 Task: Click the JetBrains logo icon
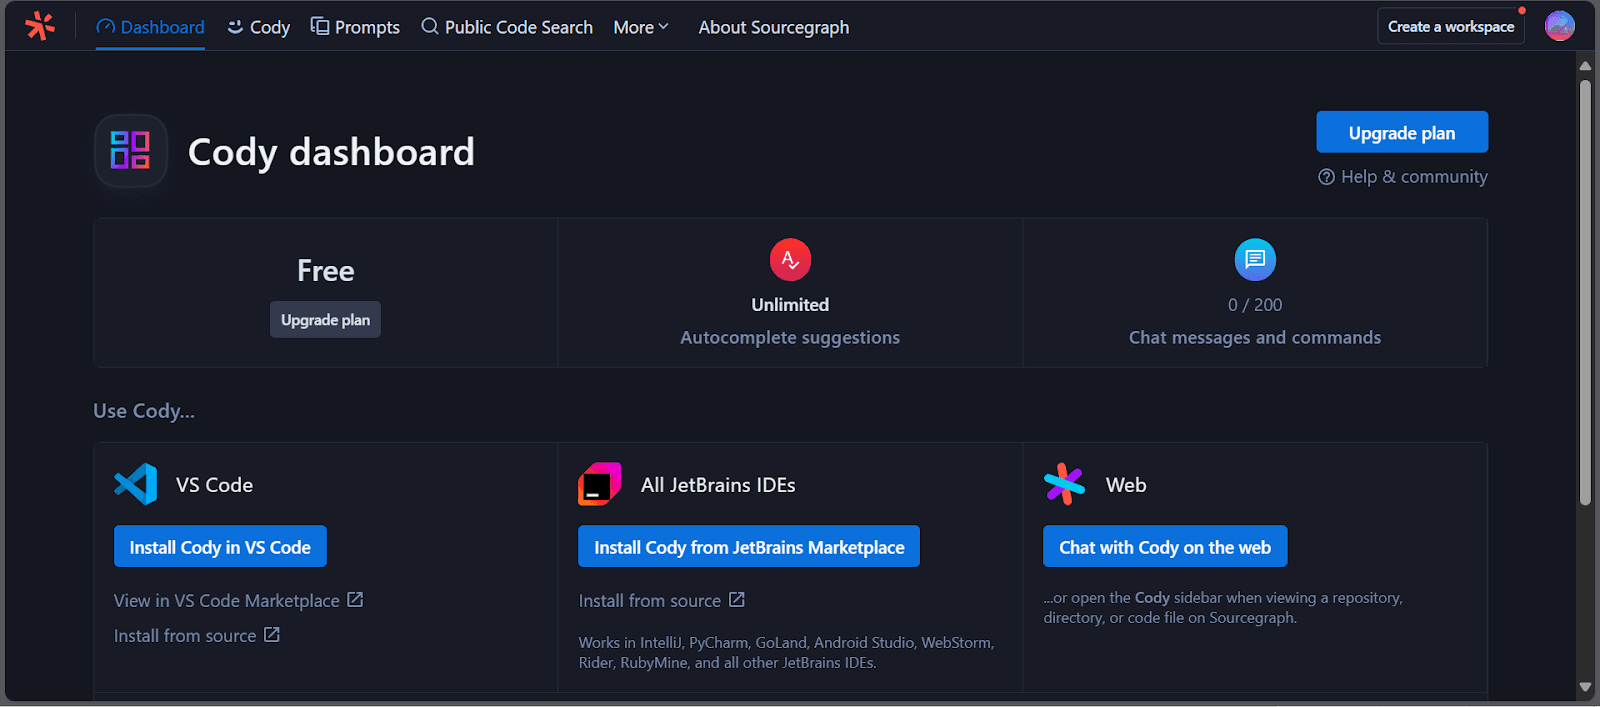pyautogui.click(x=600, y=485)
